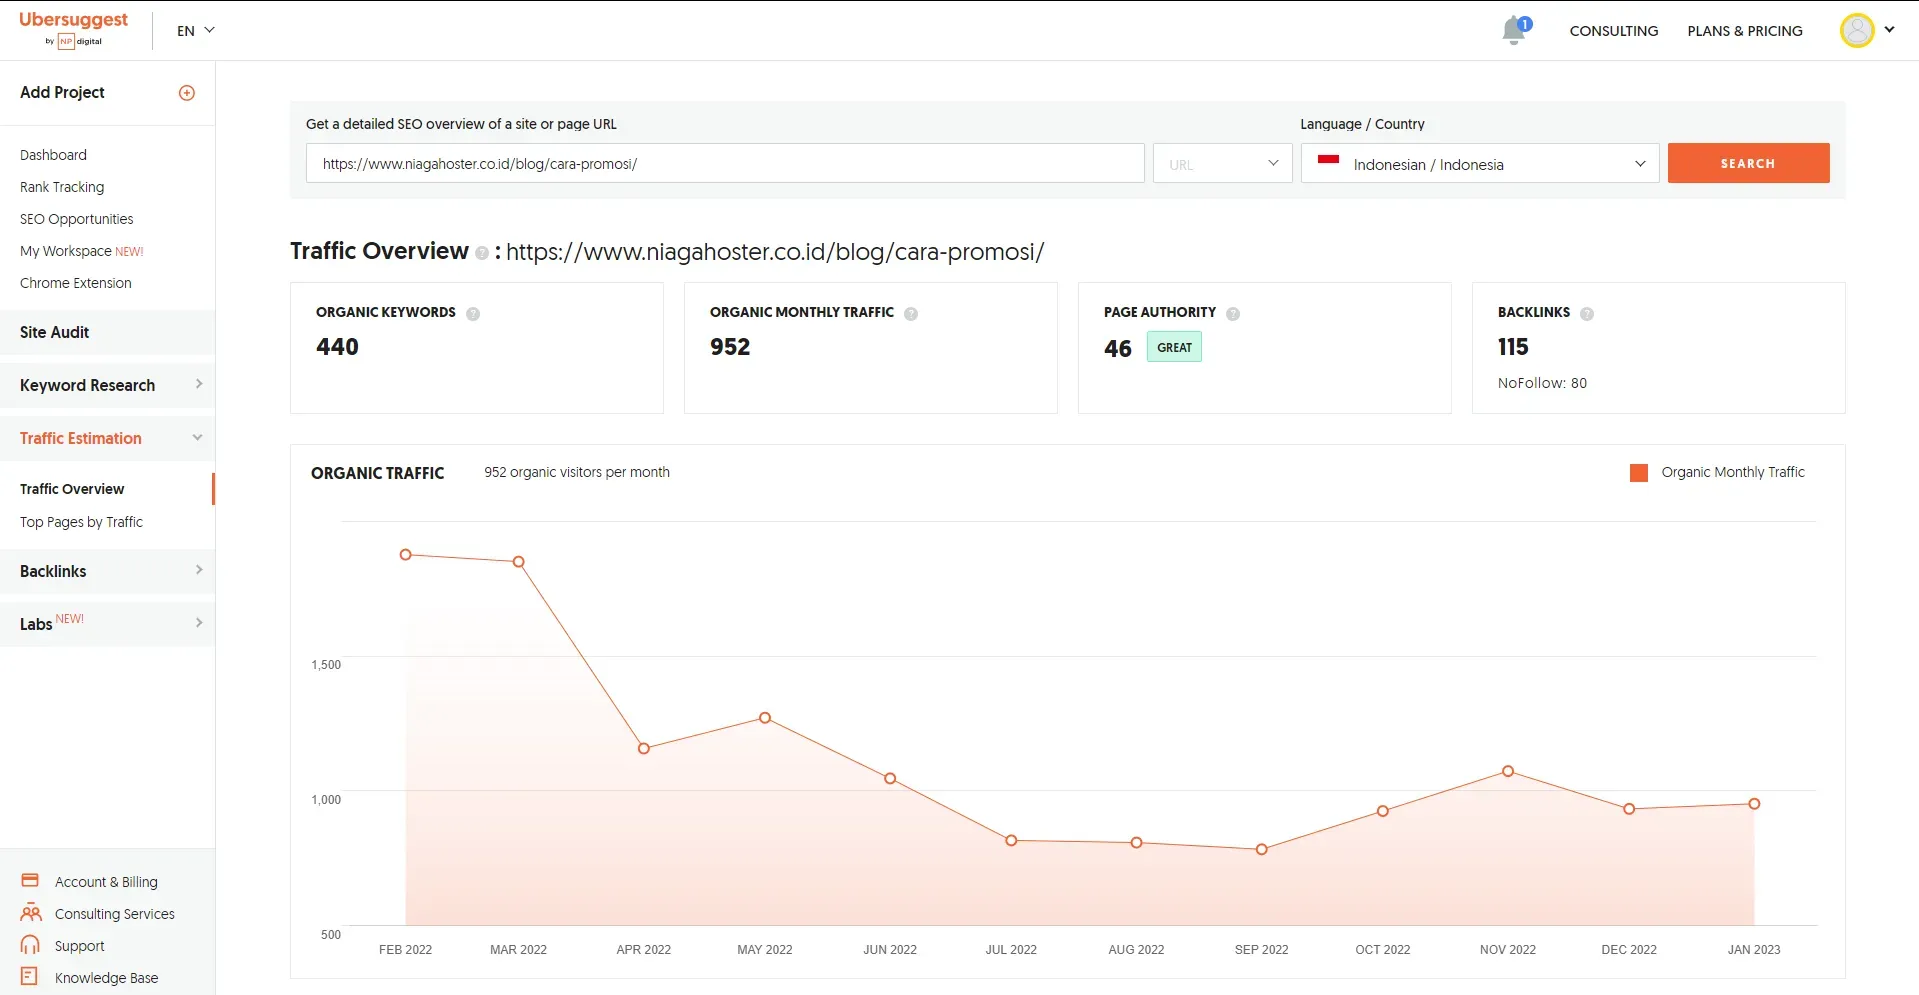Click the Account & Billing card icon
Screen dimensions: 1919x995
point(30,881)
